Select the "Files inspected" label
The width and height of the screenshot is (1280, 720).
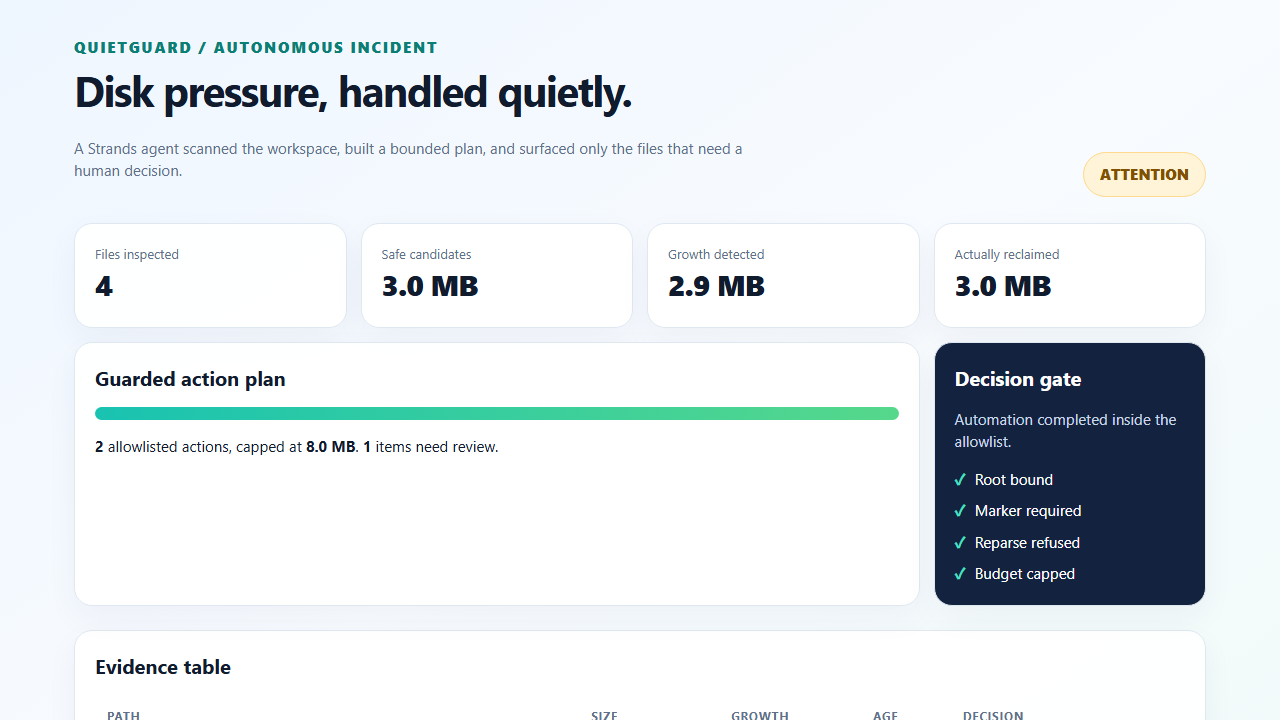click(x=137, y=255)
